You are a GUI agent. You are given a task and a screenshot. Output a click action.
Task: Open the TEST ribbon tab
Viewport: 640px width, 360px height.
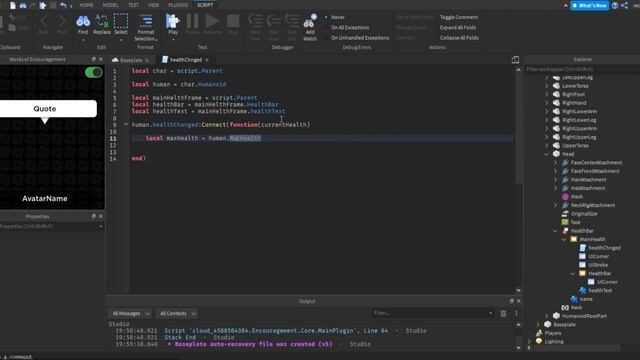click(133, 5)
